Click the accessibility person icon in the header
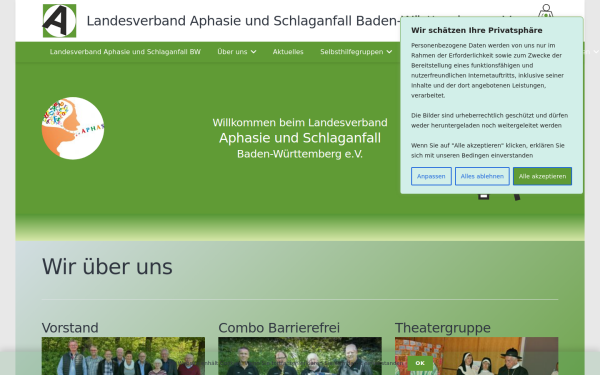 [x=546, y=11]
